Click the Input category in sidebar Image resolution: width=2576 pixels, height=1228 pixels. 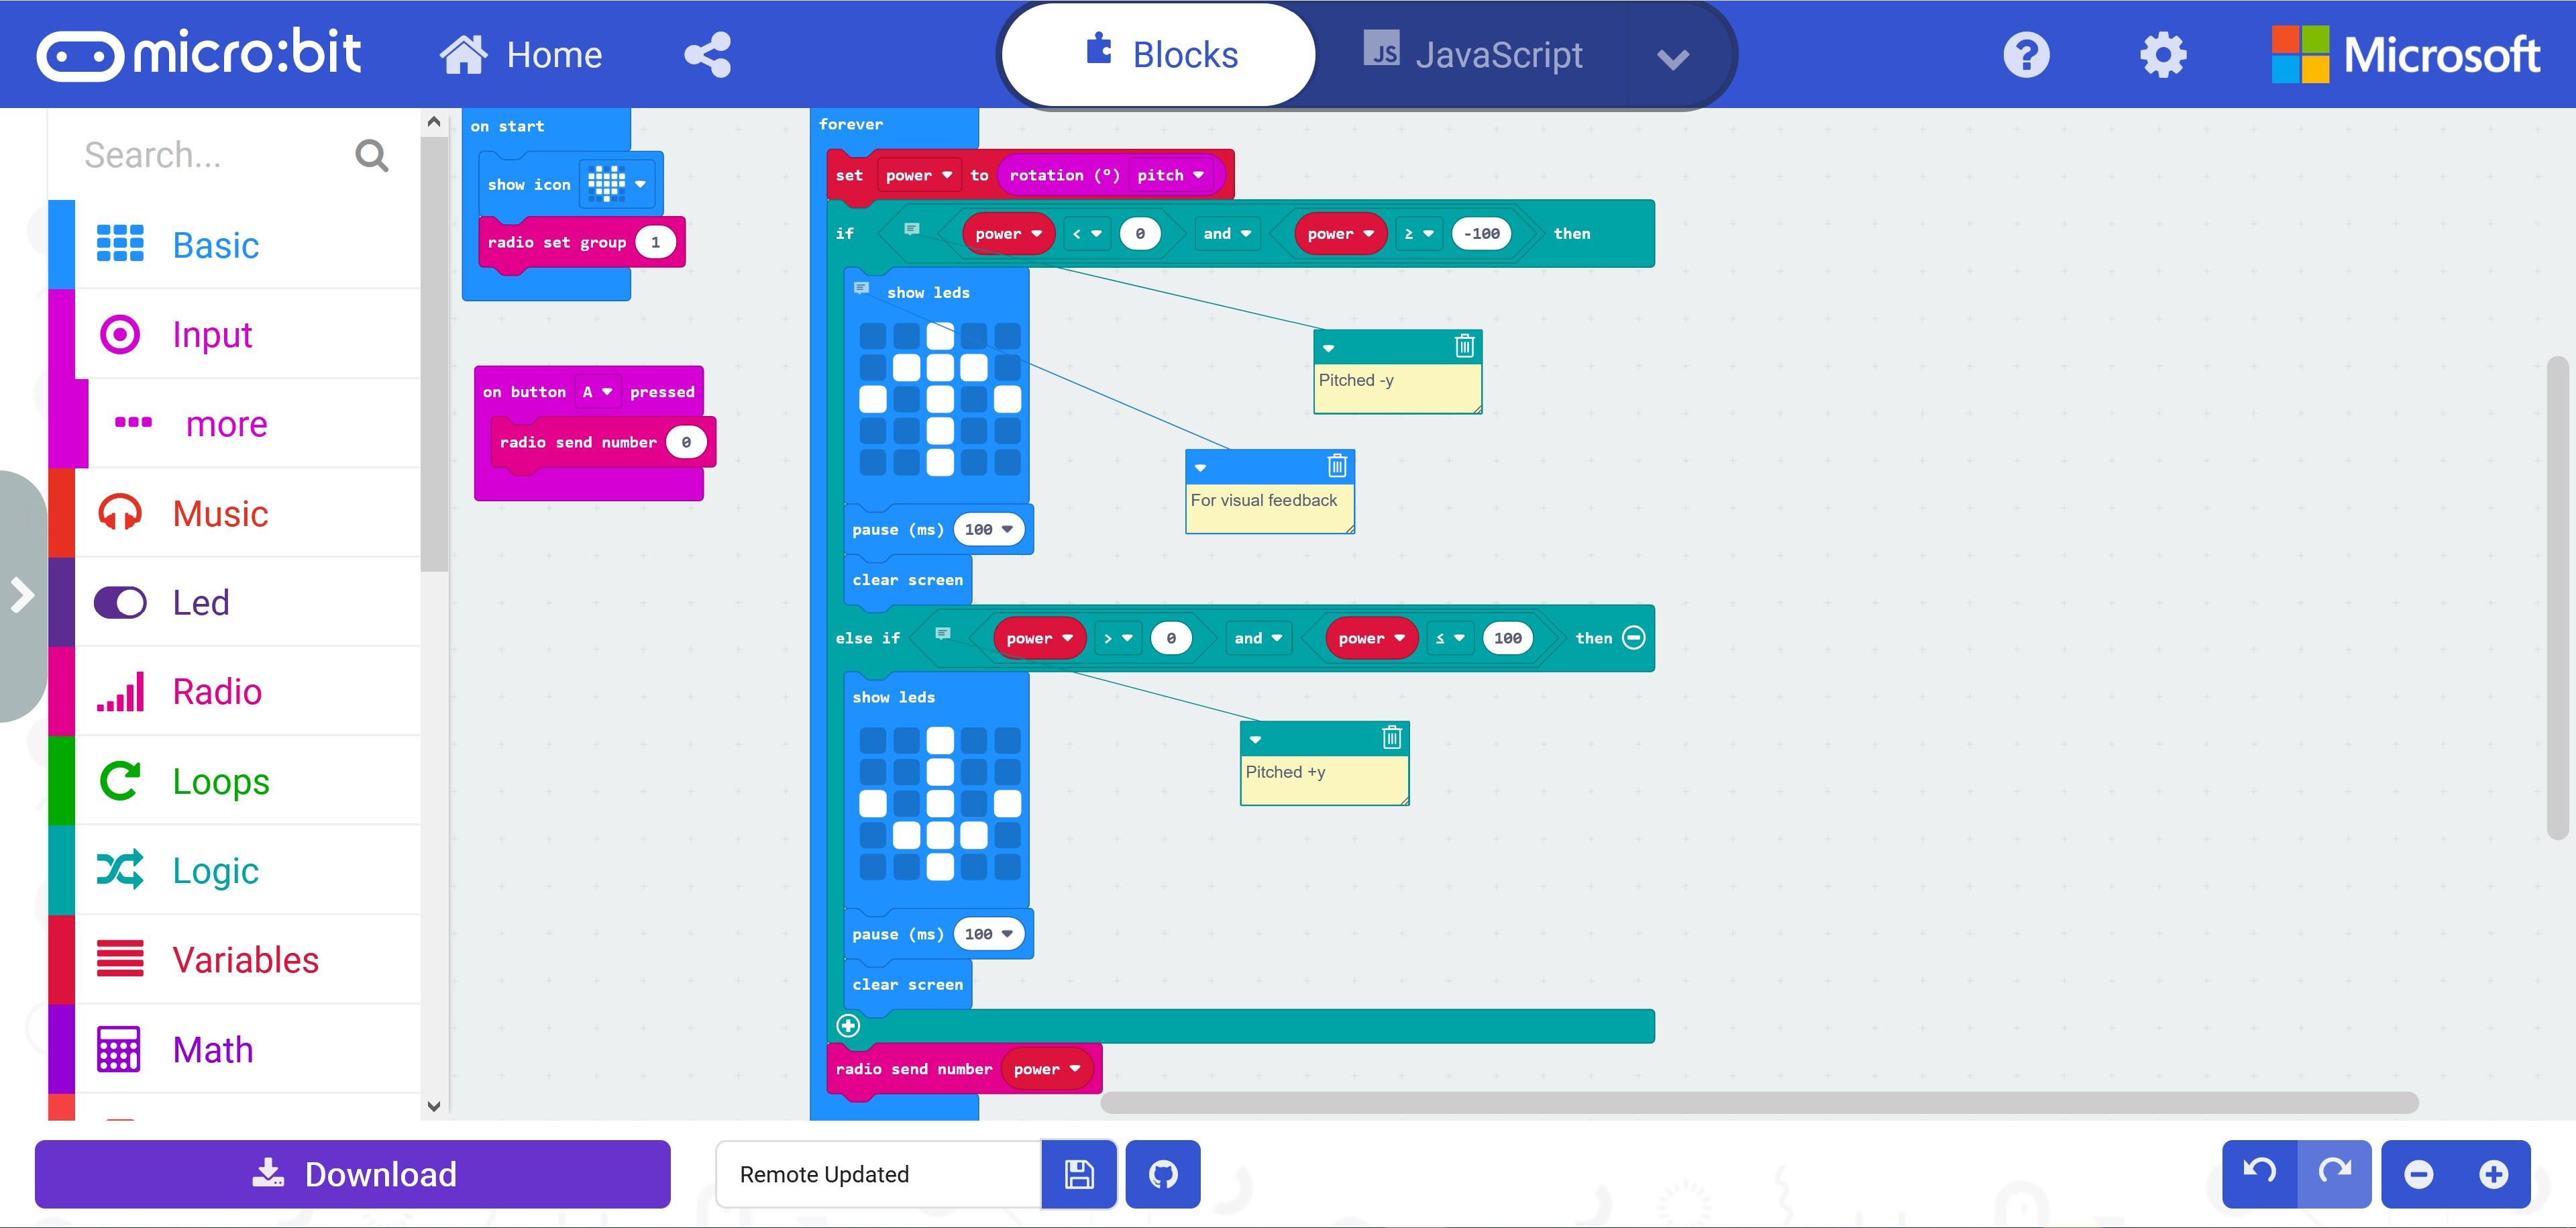[x=209, y=336]
